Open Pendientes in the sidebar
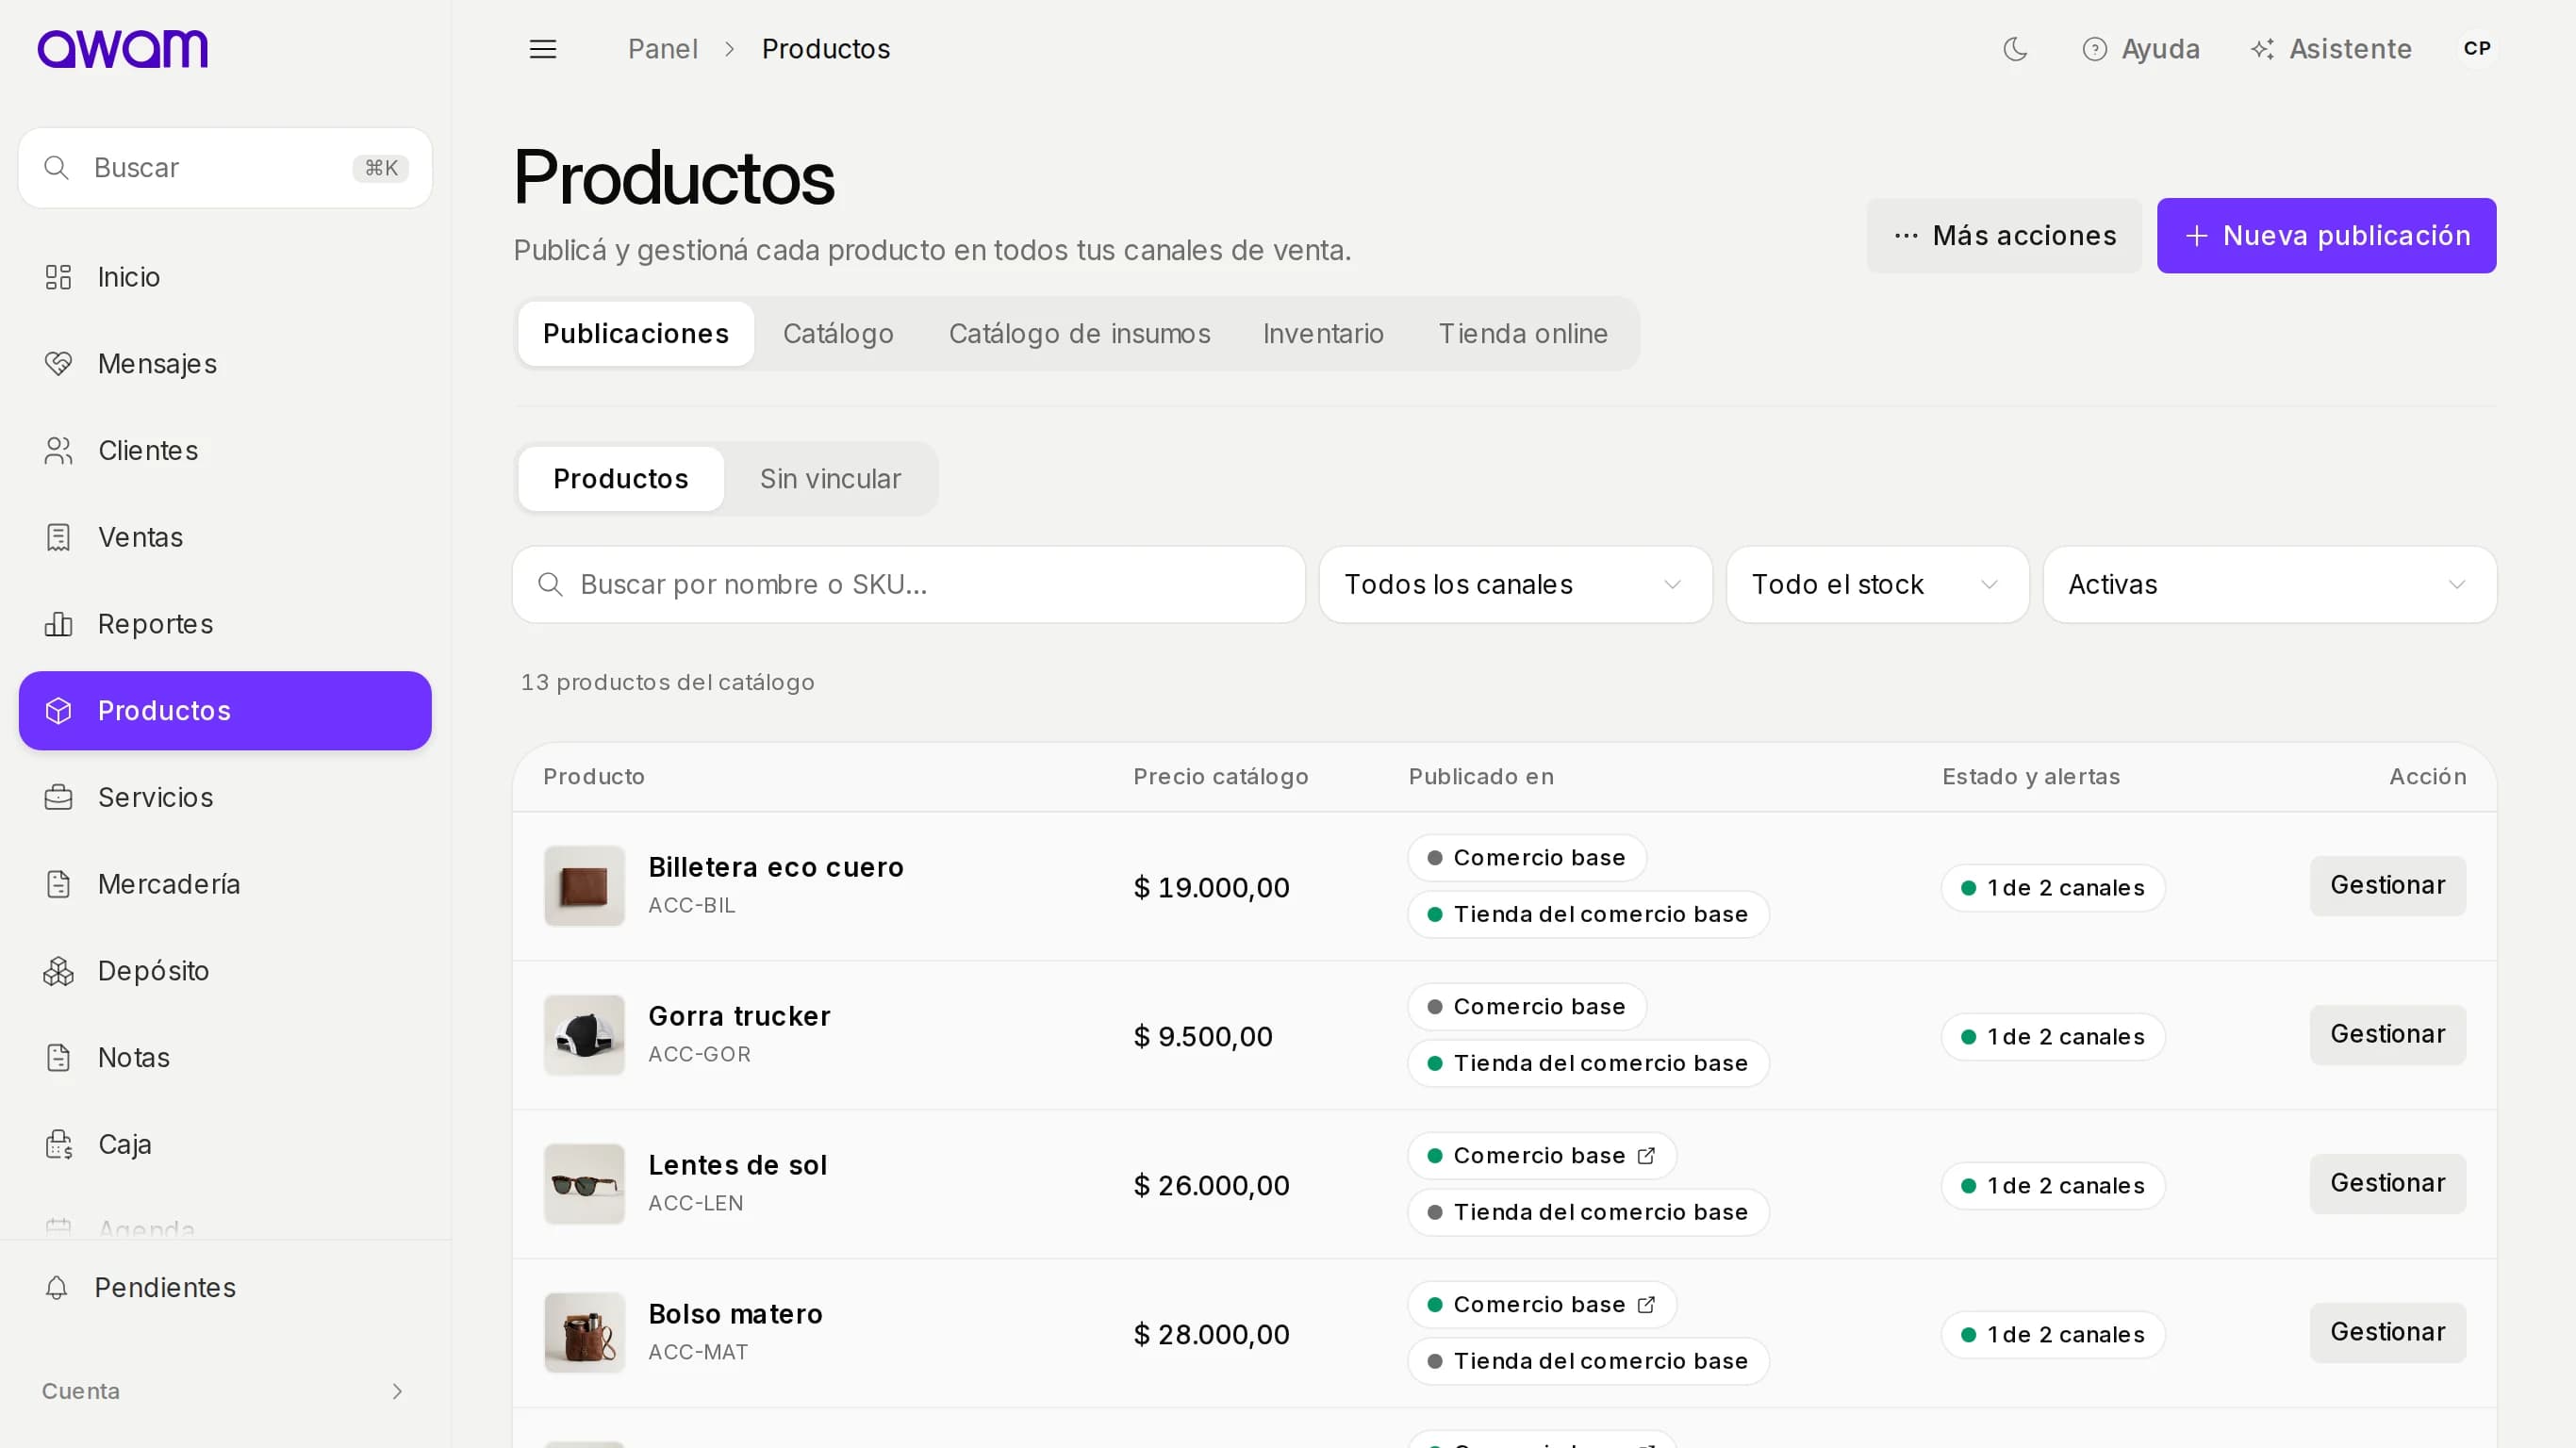Image resolution: width=2576 pixels, height=1448 pixels. click(224, 1288)
